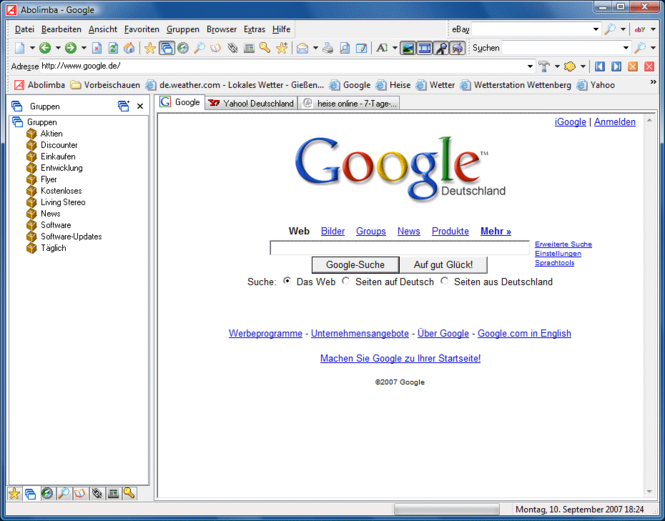
Task: Open the Datei menu
Action: pos(25,29)
